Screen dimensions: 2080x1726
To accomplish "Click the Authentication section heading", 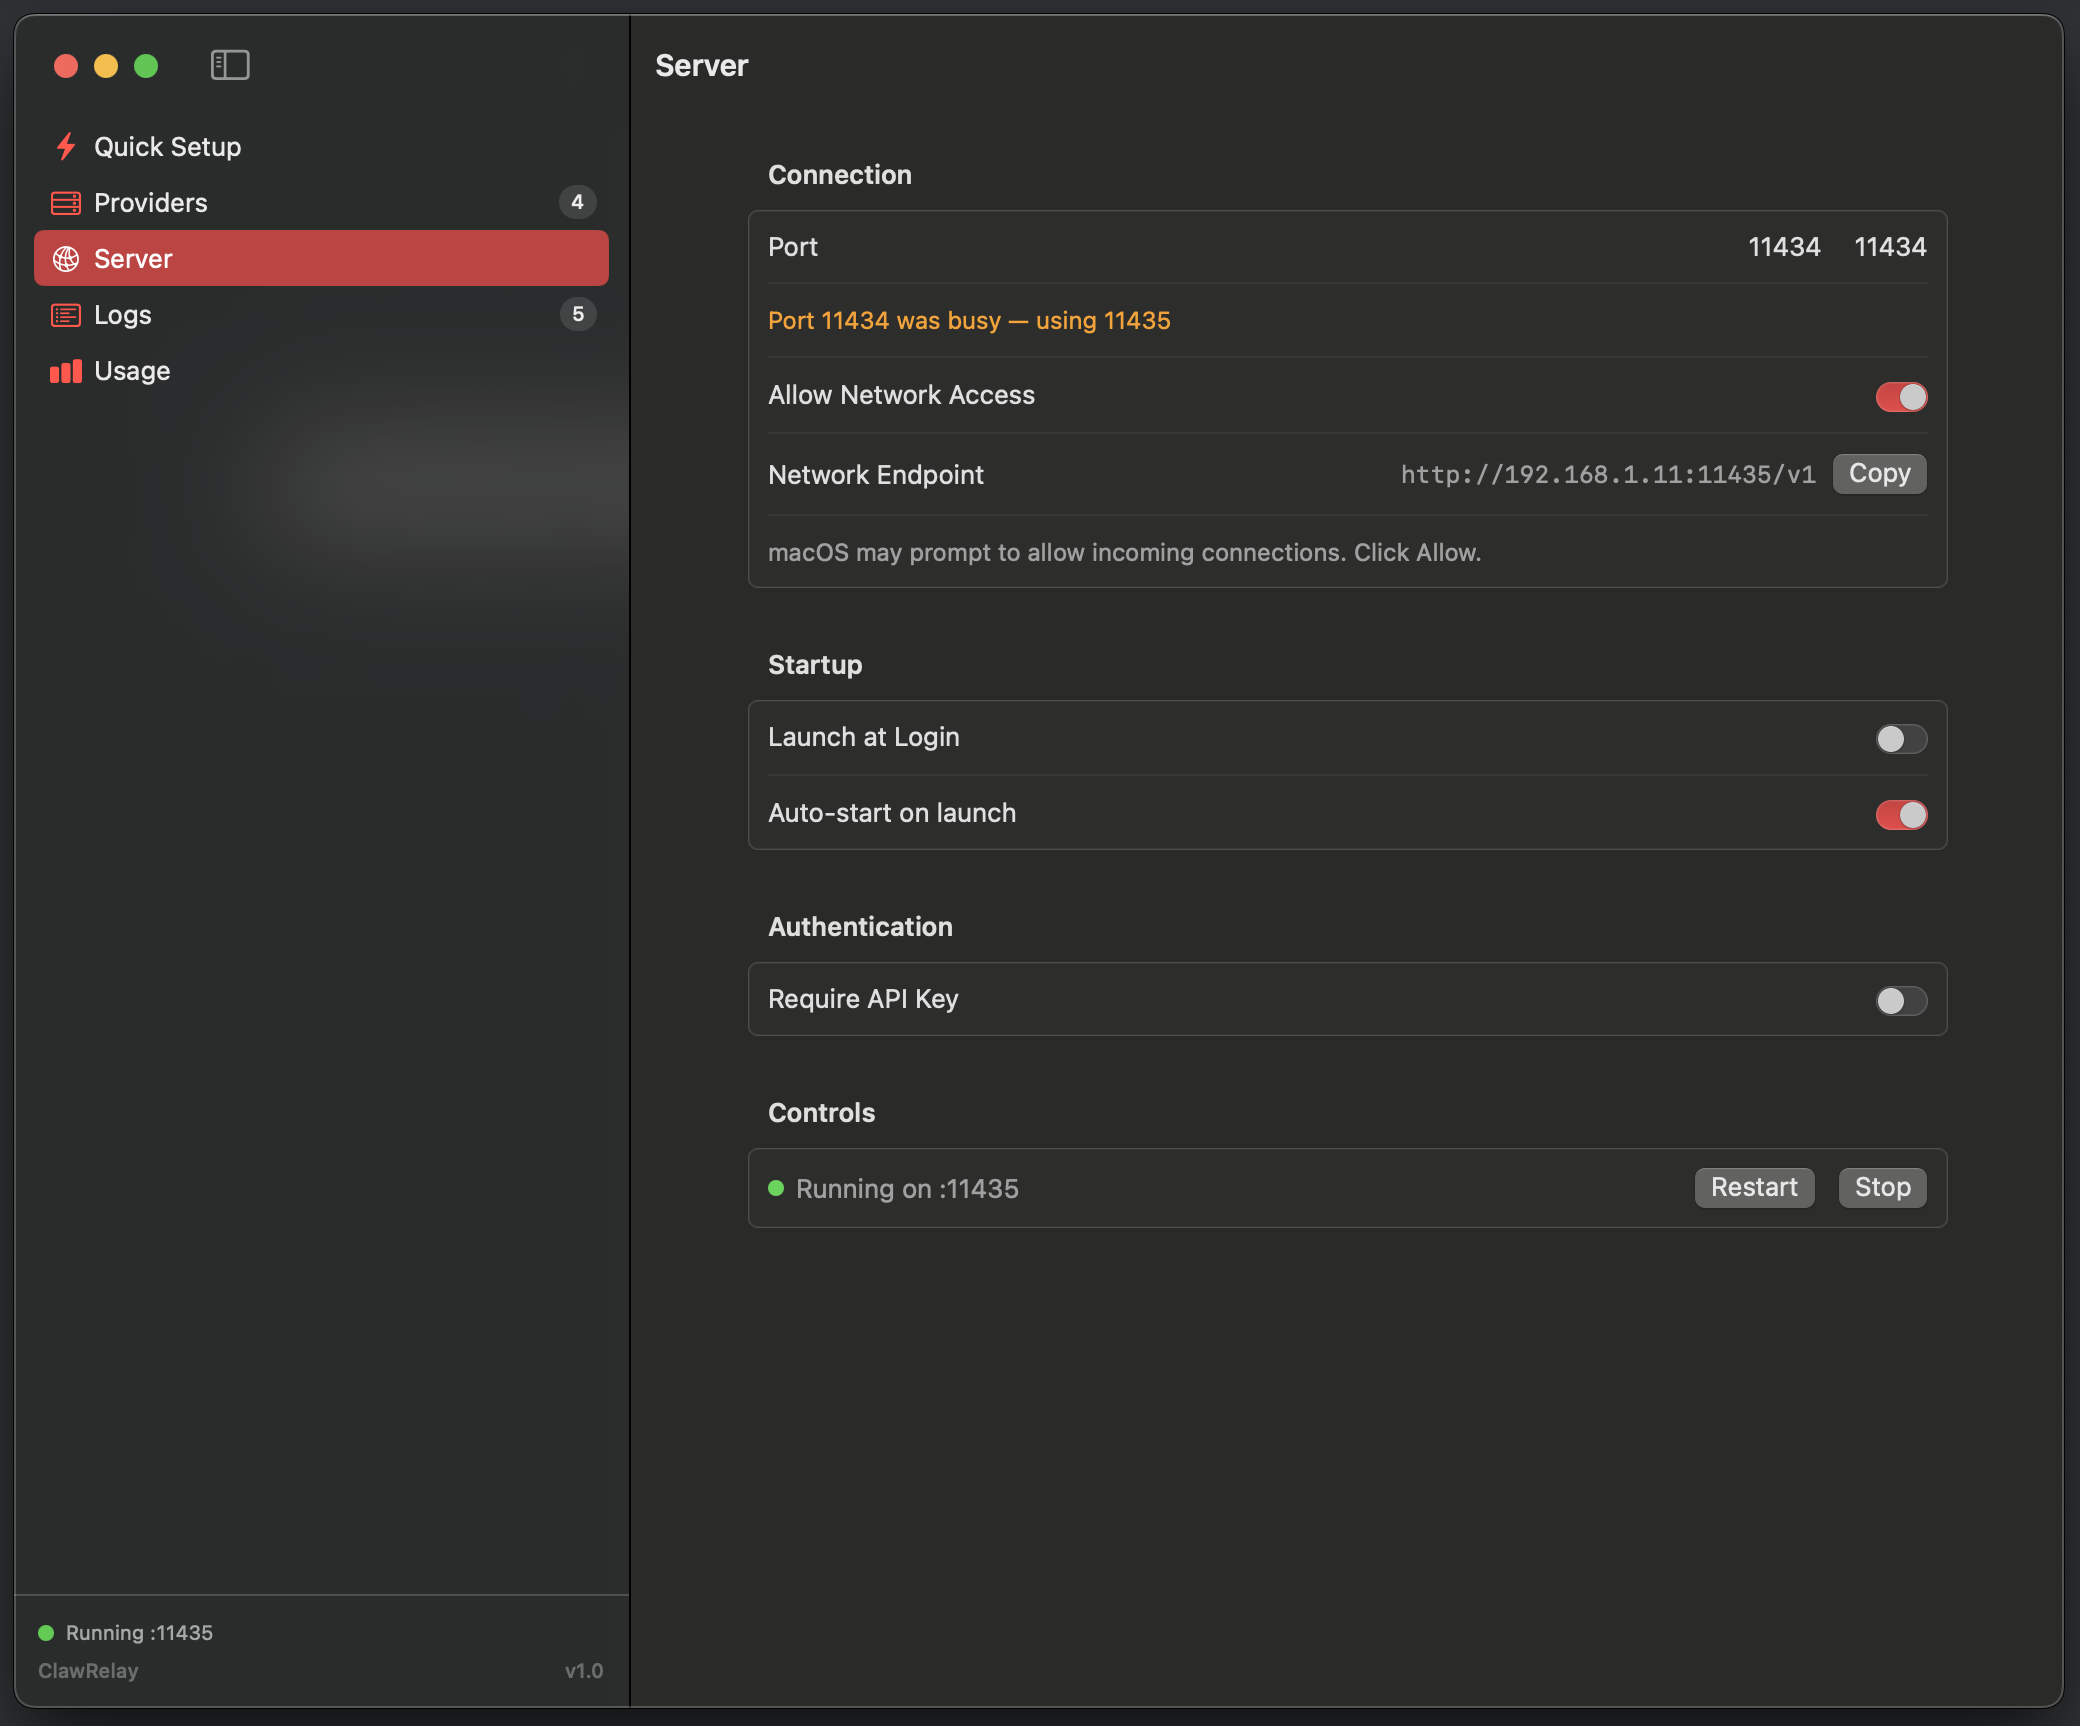I will tap(860, 926).
